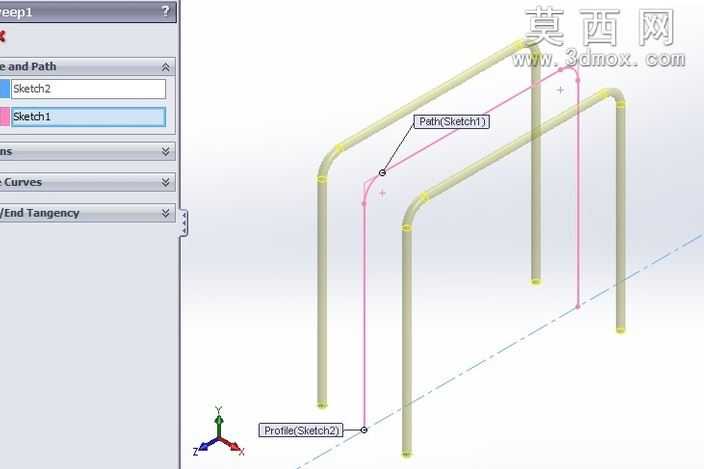Select the path point circle on the sketch
704x469 pixels.
(x=382, y=172)
